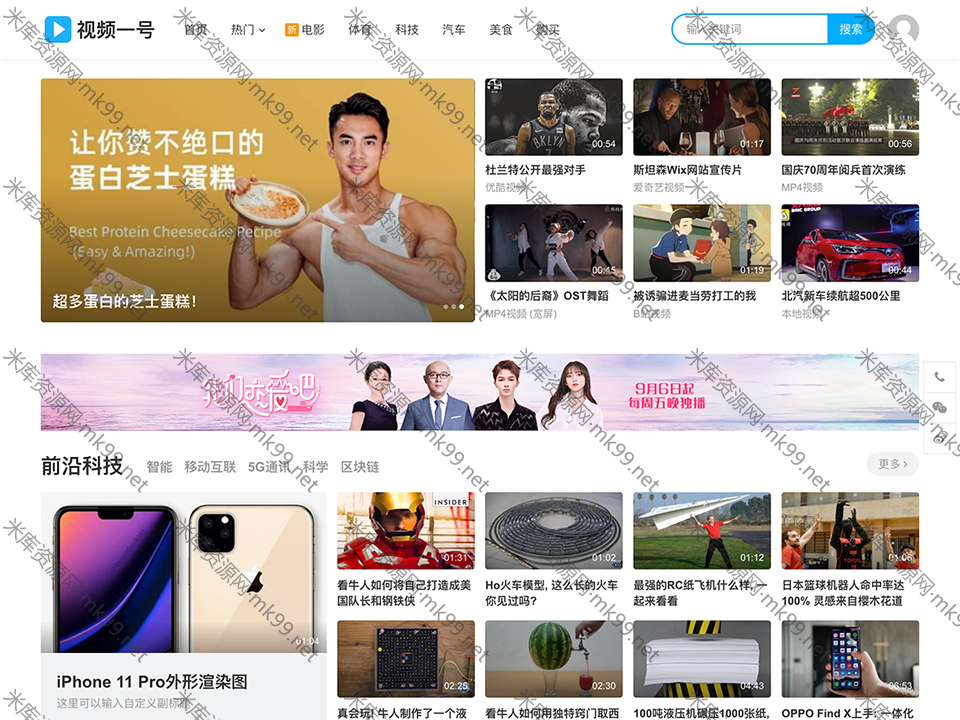The image size is (960, 720).
Task: Click the 杜兰特公开最强对手 title link
Action: click(535, 170)
